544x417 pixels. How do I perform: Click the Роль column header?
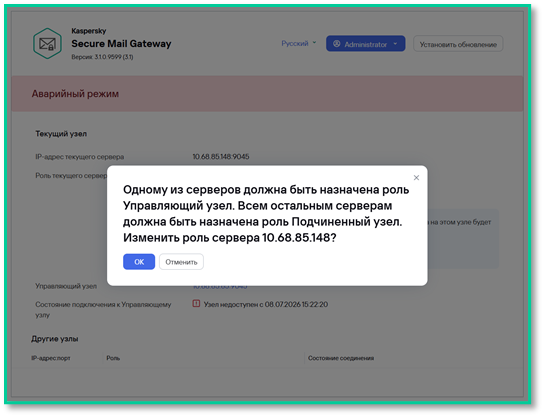pyautogui.click(x=113, y=358)
